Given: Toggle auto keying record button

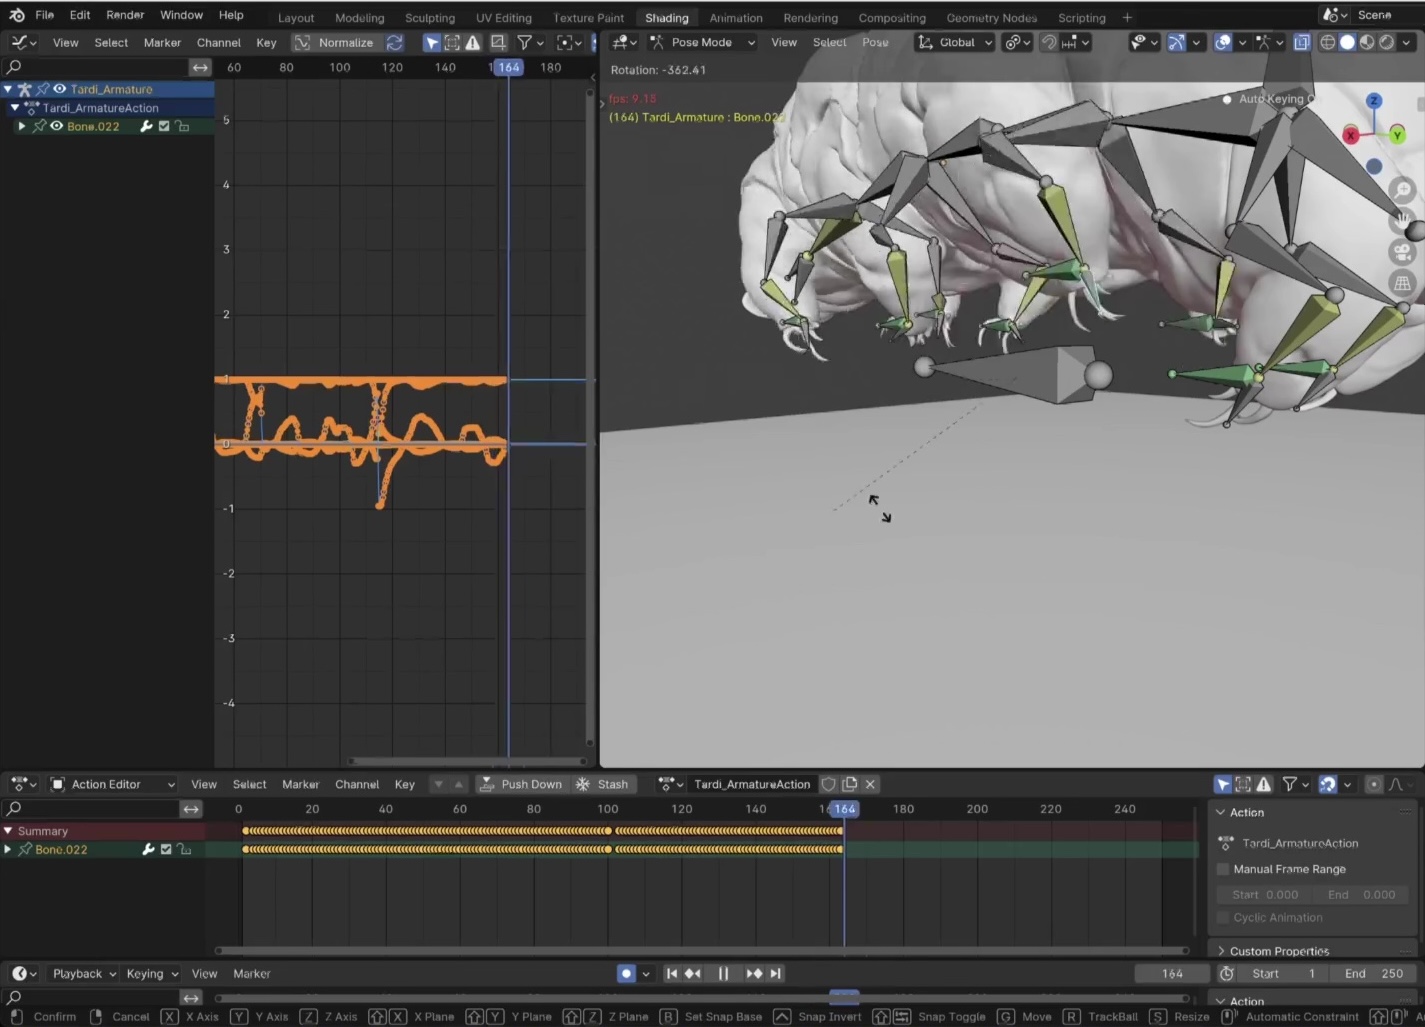Looking at the screenshot, I should (x=626, y=973).
